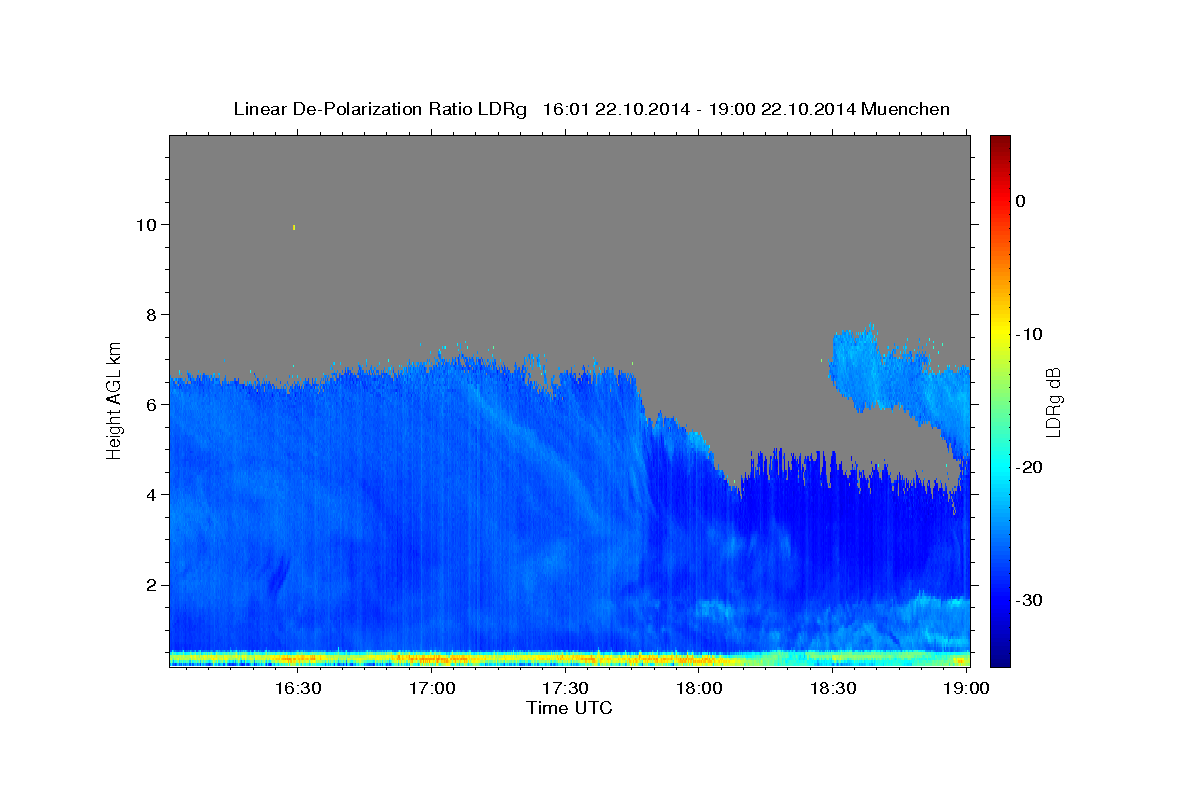The width and height of the screenshot is (1200, 800).
Task: Click the 16:30 time tick label
Action: tap(298, 688)
